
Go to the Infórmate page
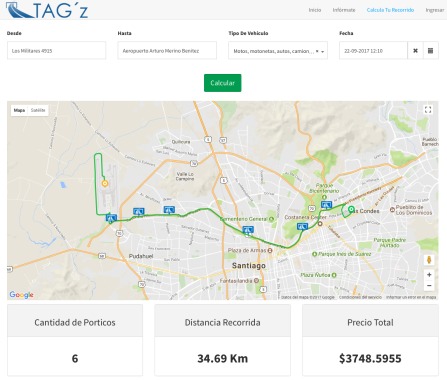pos(344,10)
